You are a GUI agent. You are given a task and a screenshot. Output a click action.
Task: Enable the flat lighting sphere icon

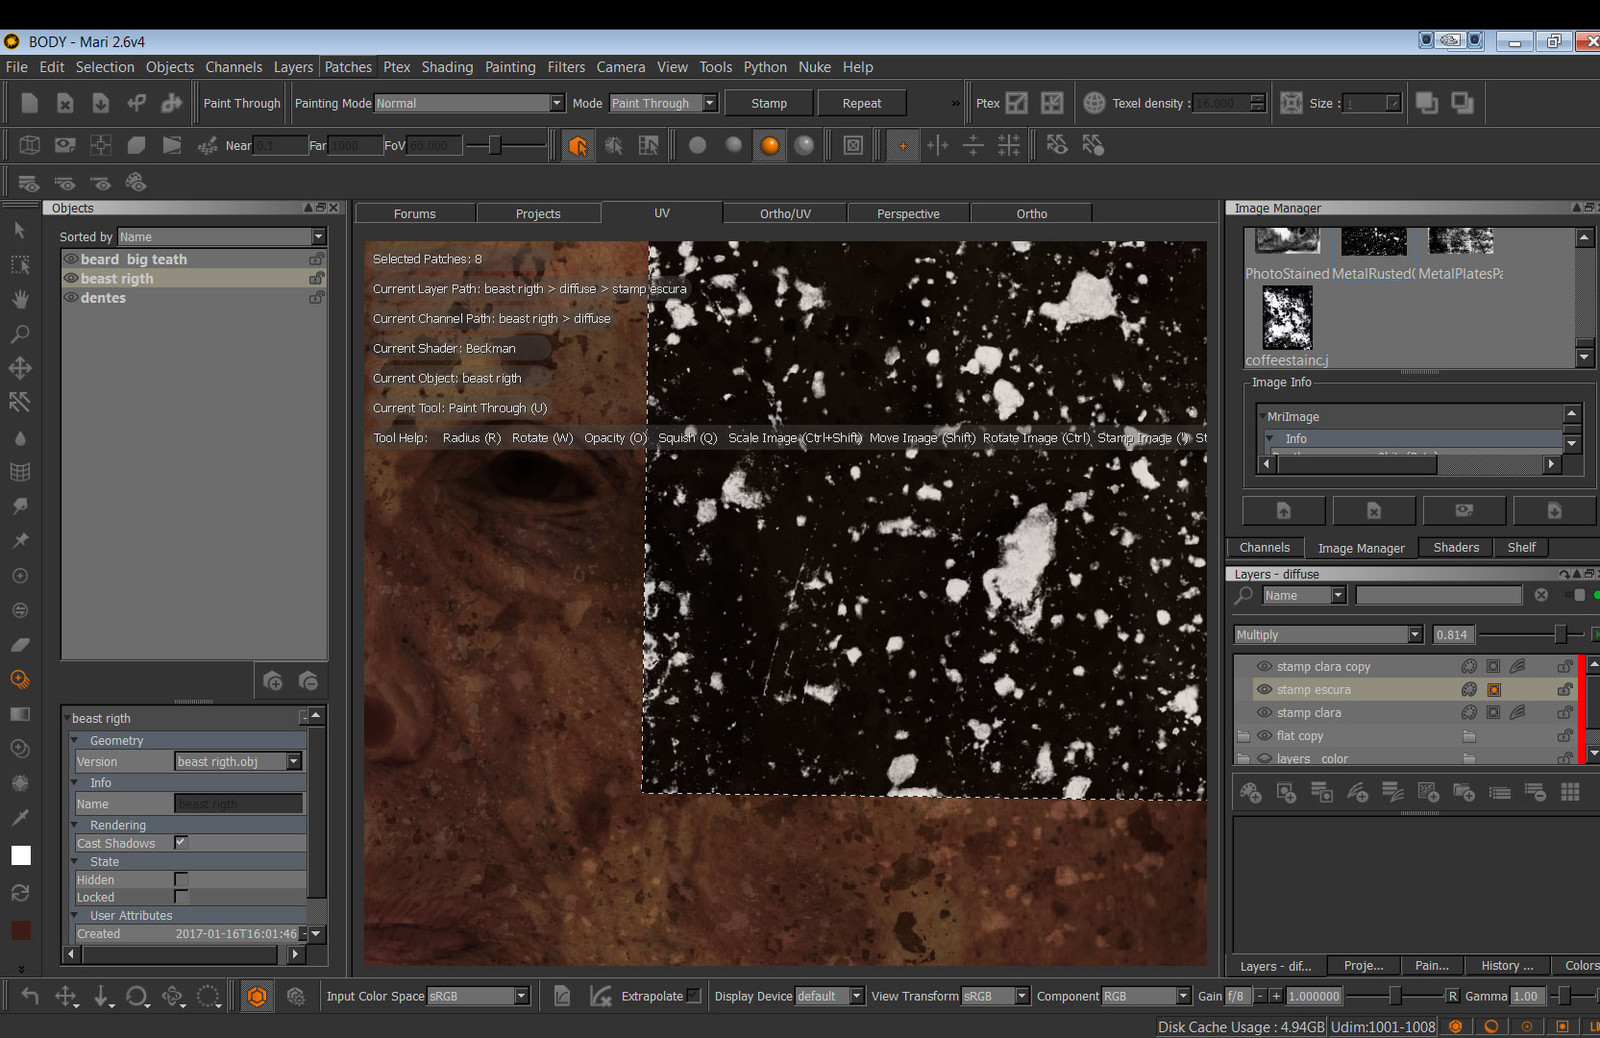pyautogui.click(x=698, y=146)
